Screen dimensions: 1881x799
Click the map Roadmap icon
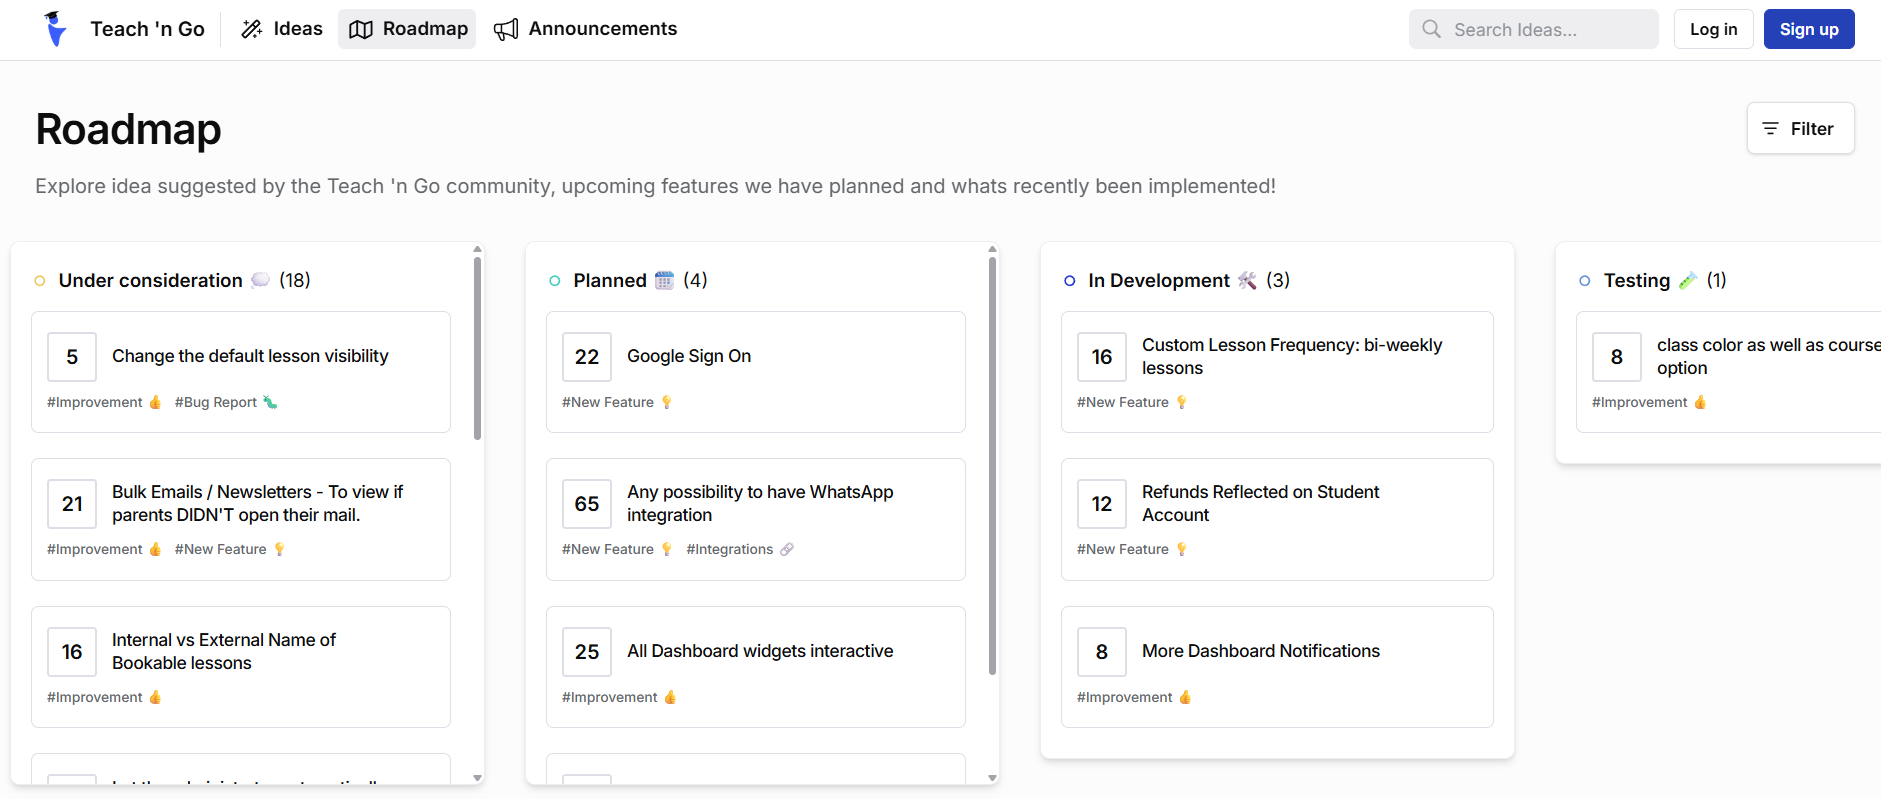point(360,29)
